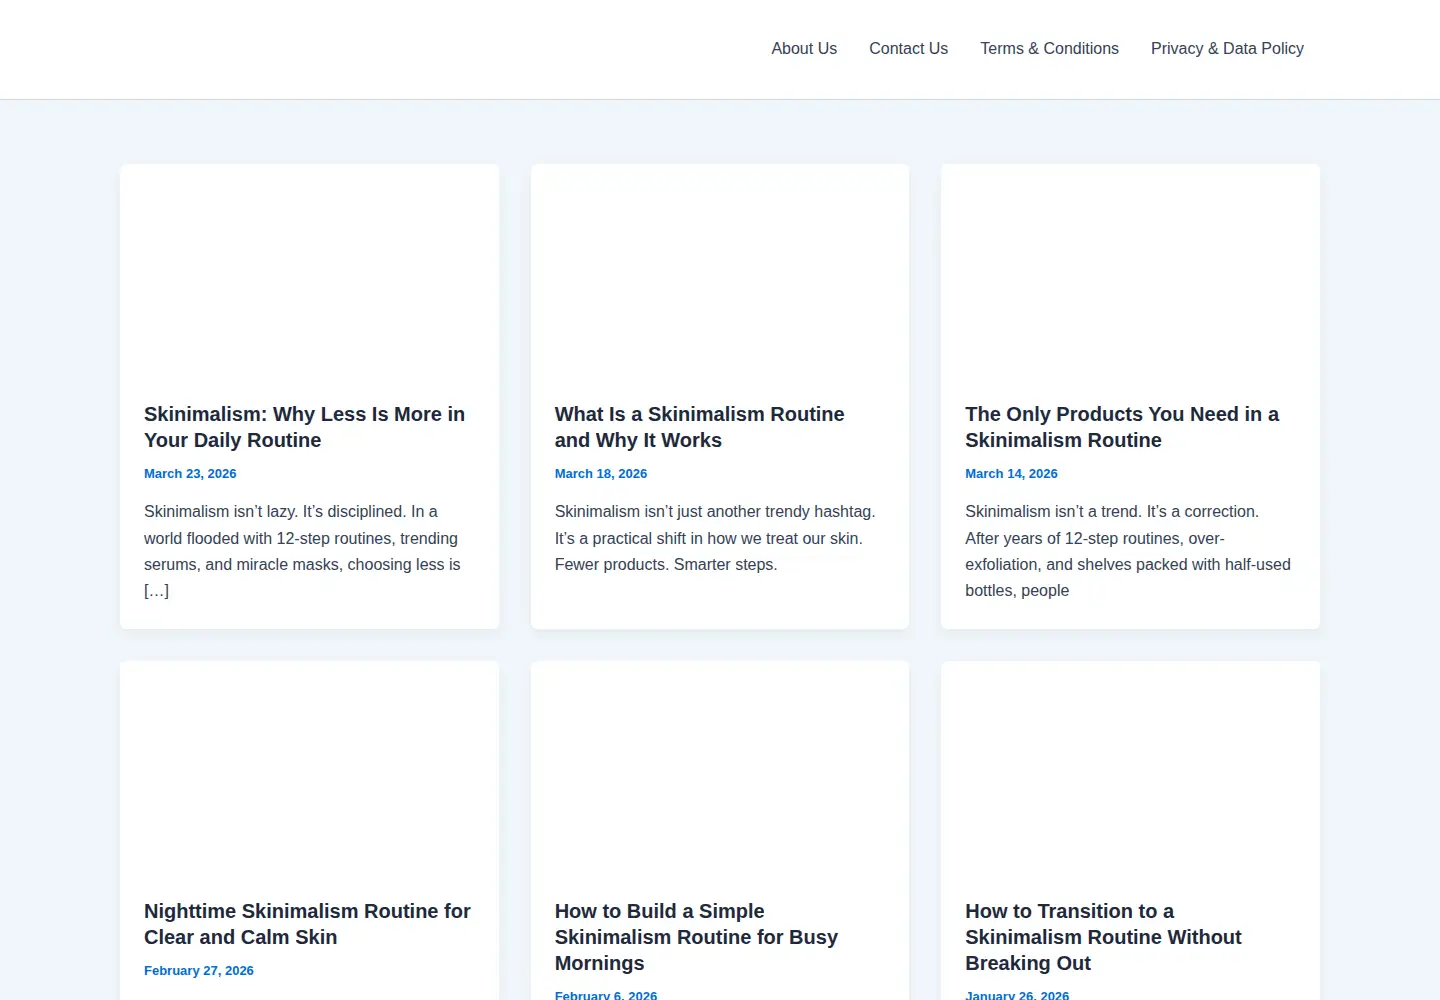Click excerpt 'Skinimalism isn't just another trendy hashtag'

coord(715,538)
